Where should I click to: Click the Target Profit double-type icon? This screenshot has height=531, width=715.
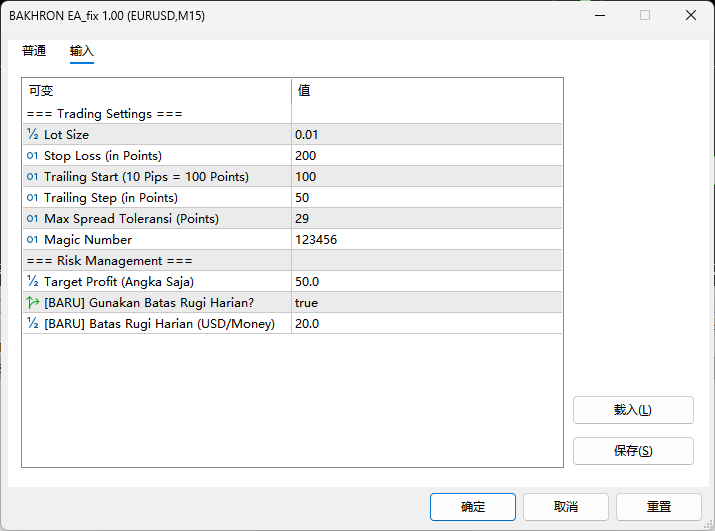pyautogui.click(x=32, y=282)
